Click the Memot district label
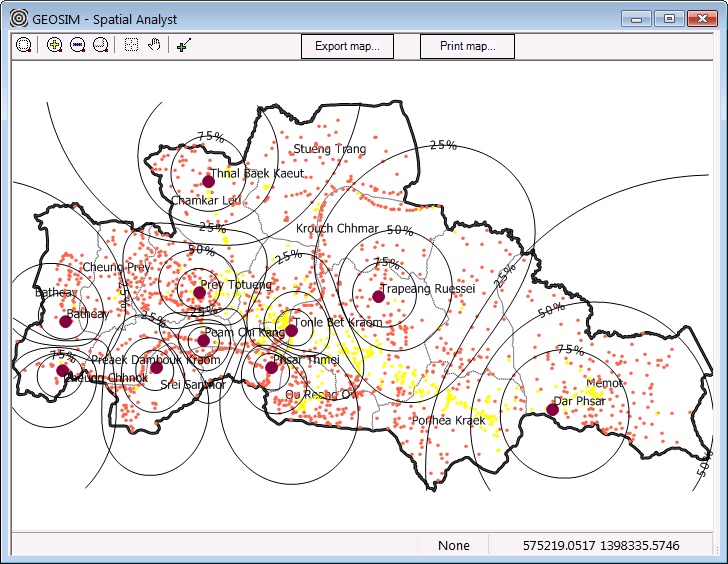This screenshot has width=728, height=564. (604, 383)
